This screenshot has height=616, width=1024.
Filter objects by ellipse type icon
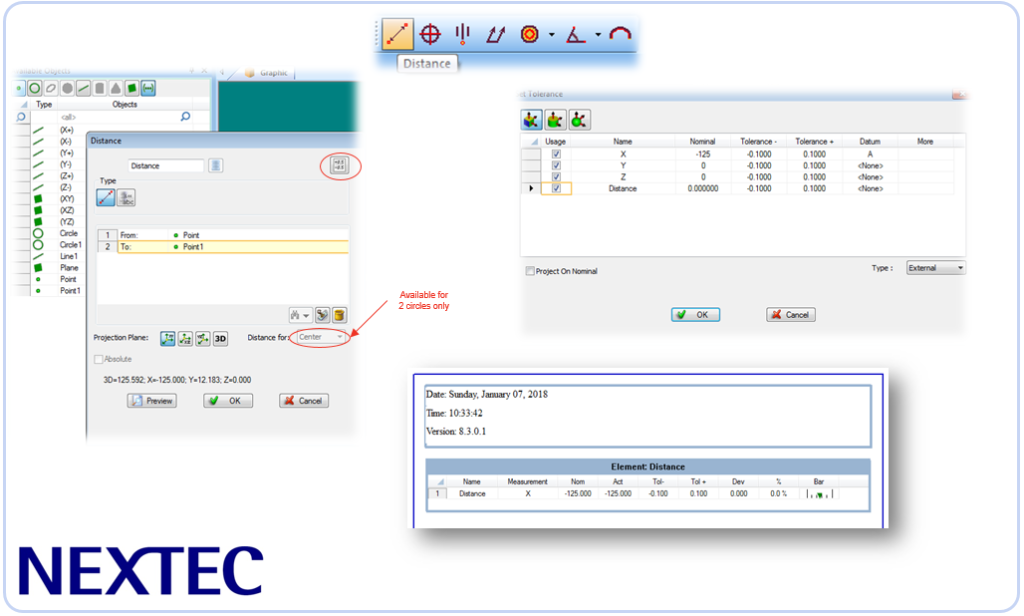[51, 88]
